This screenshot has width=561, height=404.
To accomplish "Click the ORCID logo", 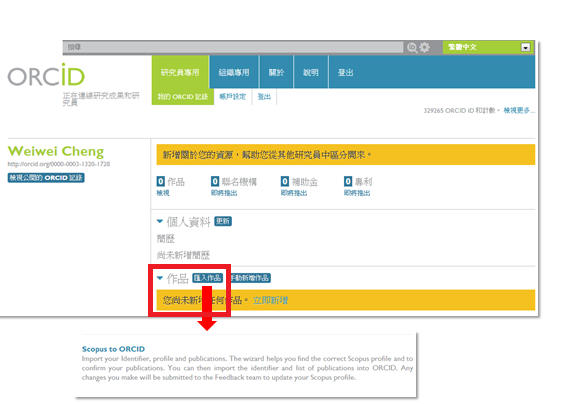I will (x=46, y=75).
